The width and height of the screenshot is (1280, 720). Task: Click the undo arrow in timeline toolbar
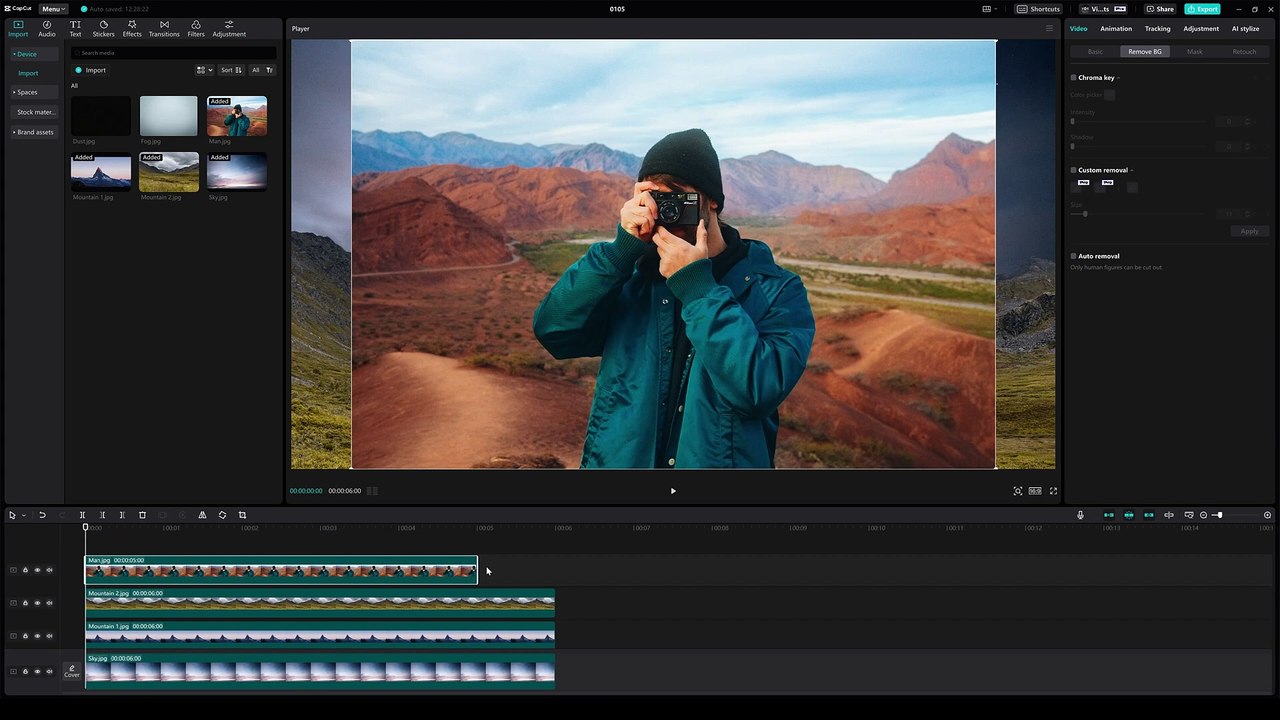click(x=42, y=515)
